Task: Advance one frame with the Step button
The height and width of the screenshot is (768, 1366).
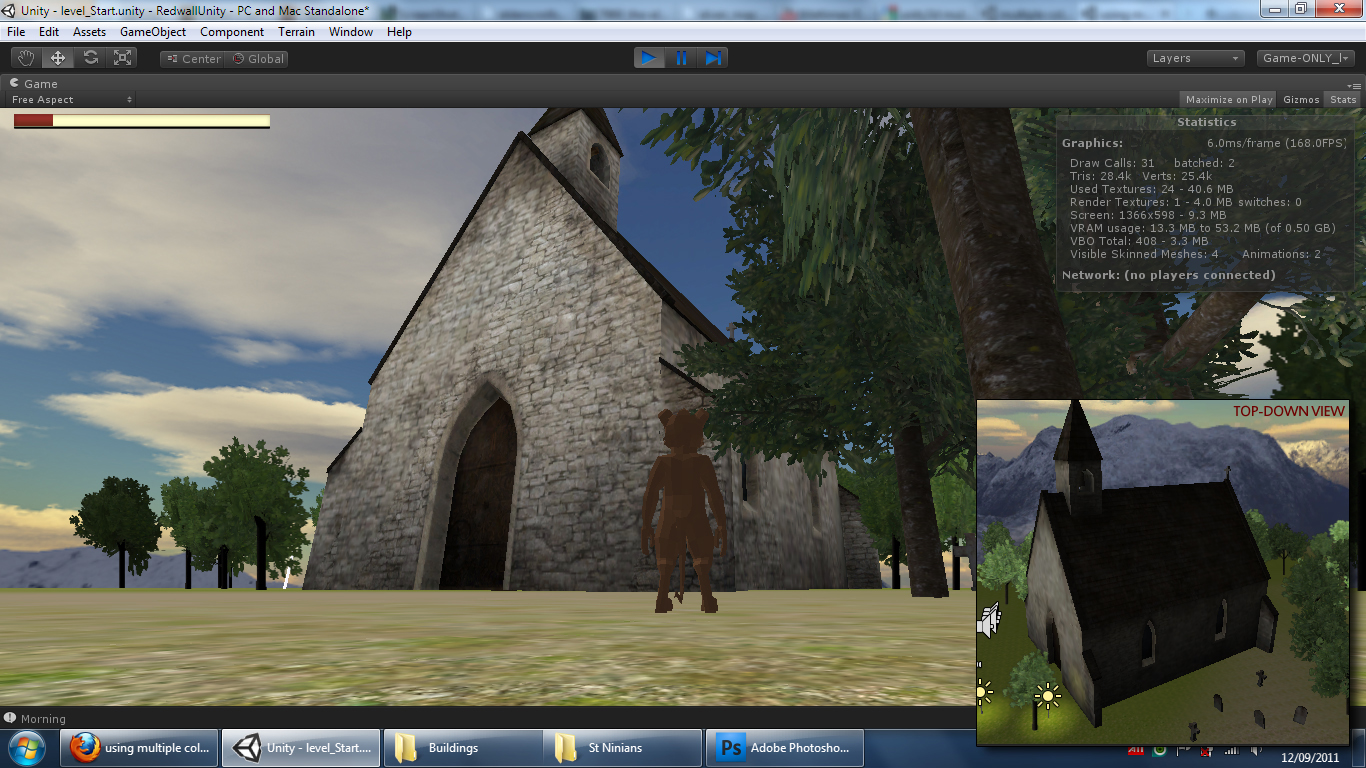Action: (x=713, y=58)
